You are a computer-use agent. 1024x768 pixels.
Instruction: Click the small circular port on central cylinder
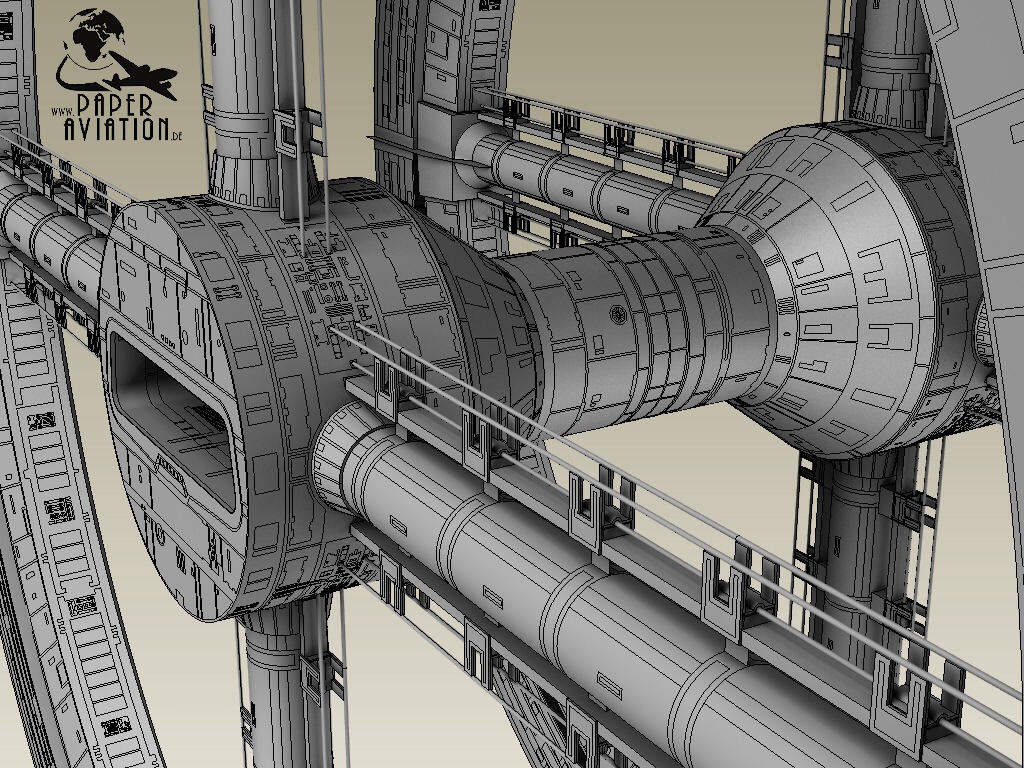coord(615,314)
